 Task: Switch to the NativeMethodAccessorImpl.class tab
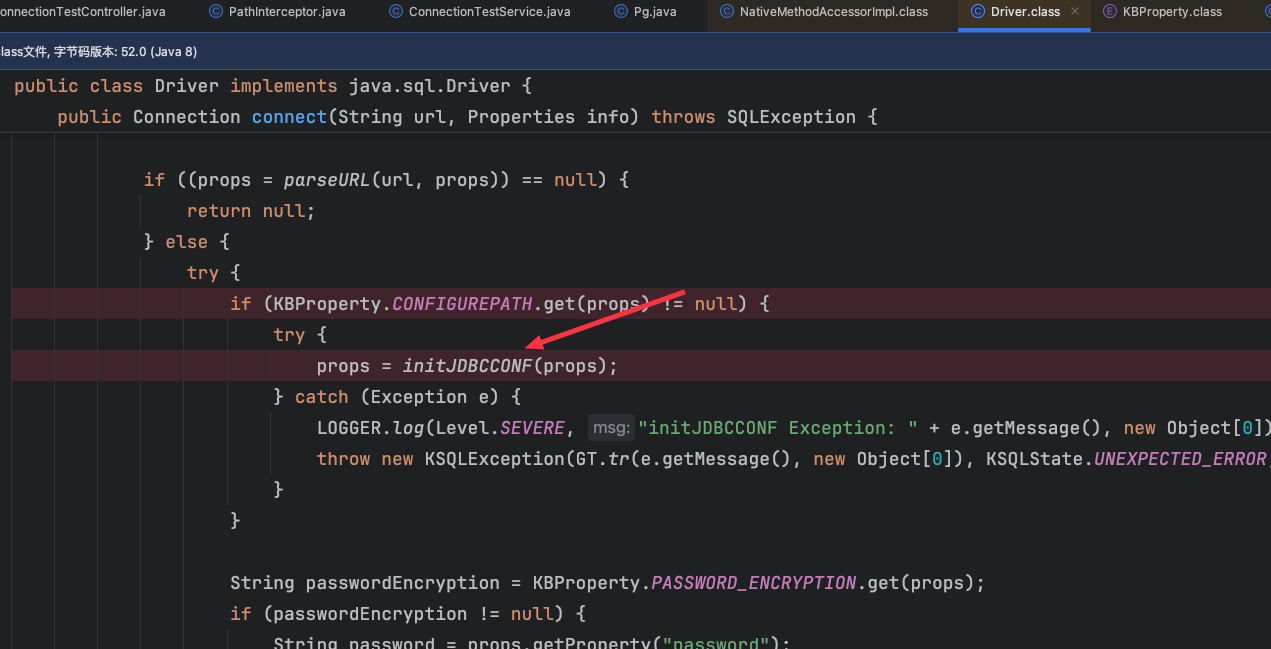[x=834, y=12]
